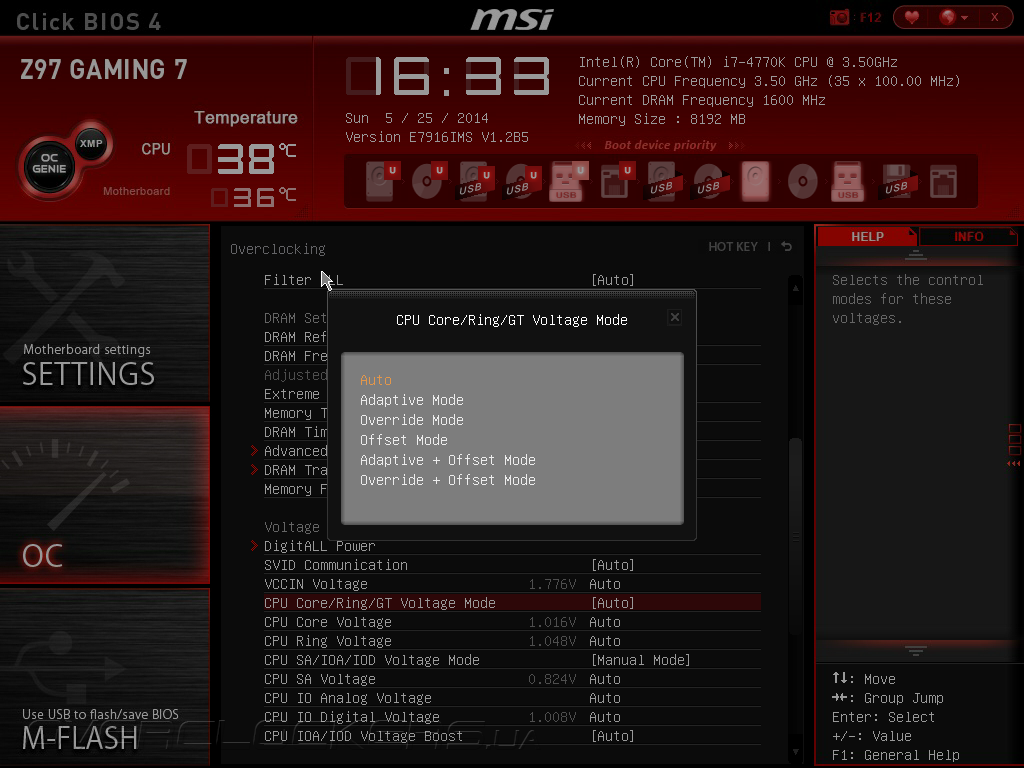Choose Override + Offset Mode option
Viewport: 1024px width, 768px height.
click(447, 480)
